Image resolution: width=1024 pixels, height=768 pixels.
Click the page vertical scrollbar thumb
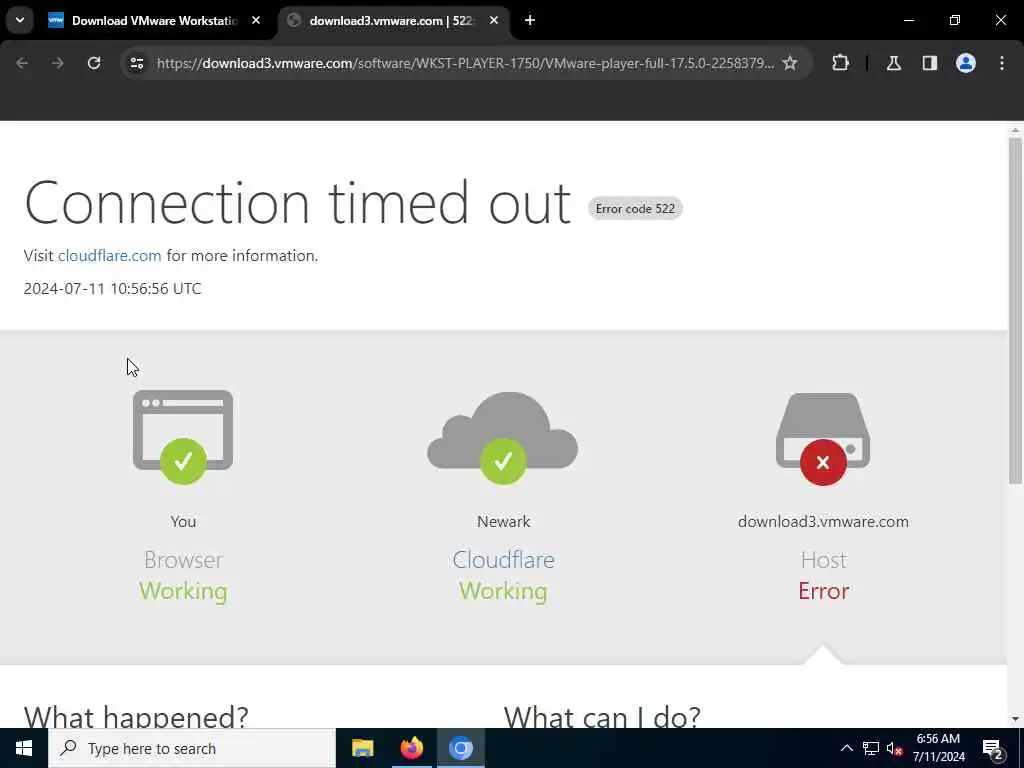tap(1015, 311)
